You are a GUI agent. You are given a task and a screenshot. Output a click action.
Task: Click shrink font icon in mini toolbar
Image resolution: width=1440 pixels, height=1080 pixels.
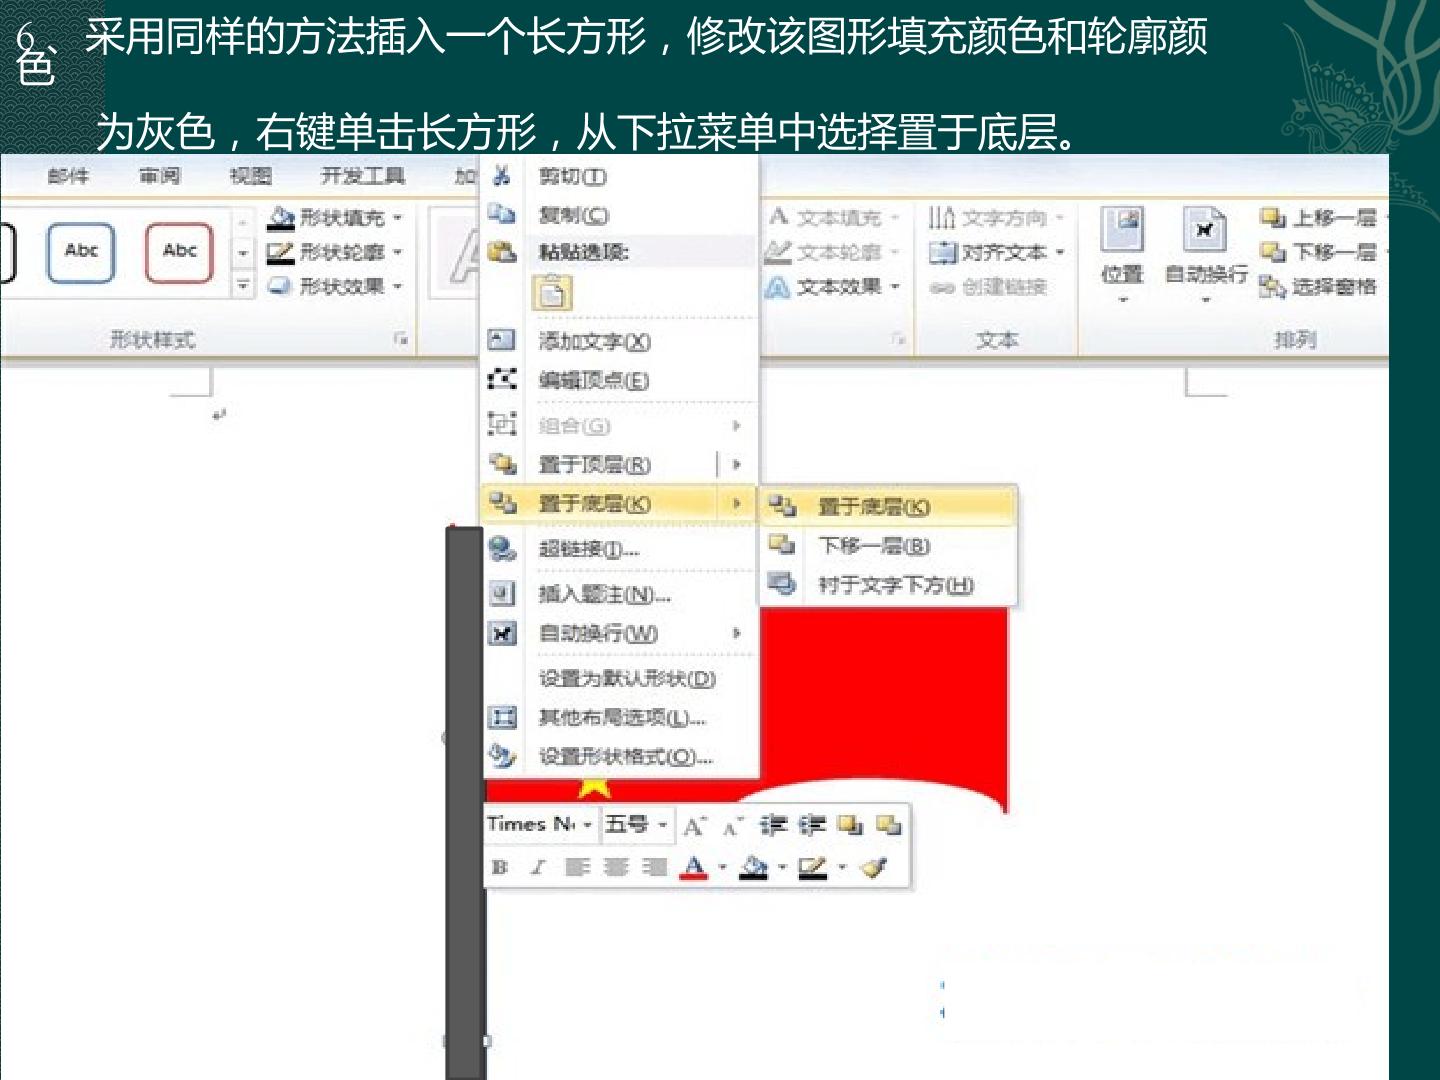pyautogui.click(x=732, y=826)
